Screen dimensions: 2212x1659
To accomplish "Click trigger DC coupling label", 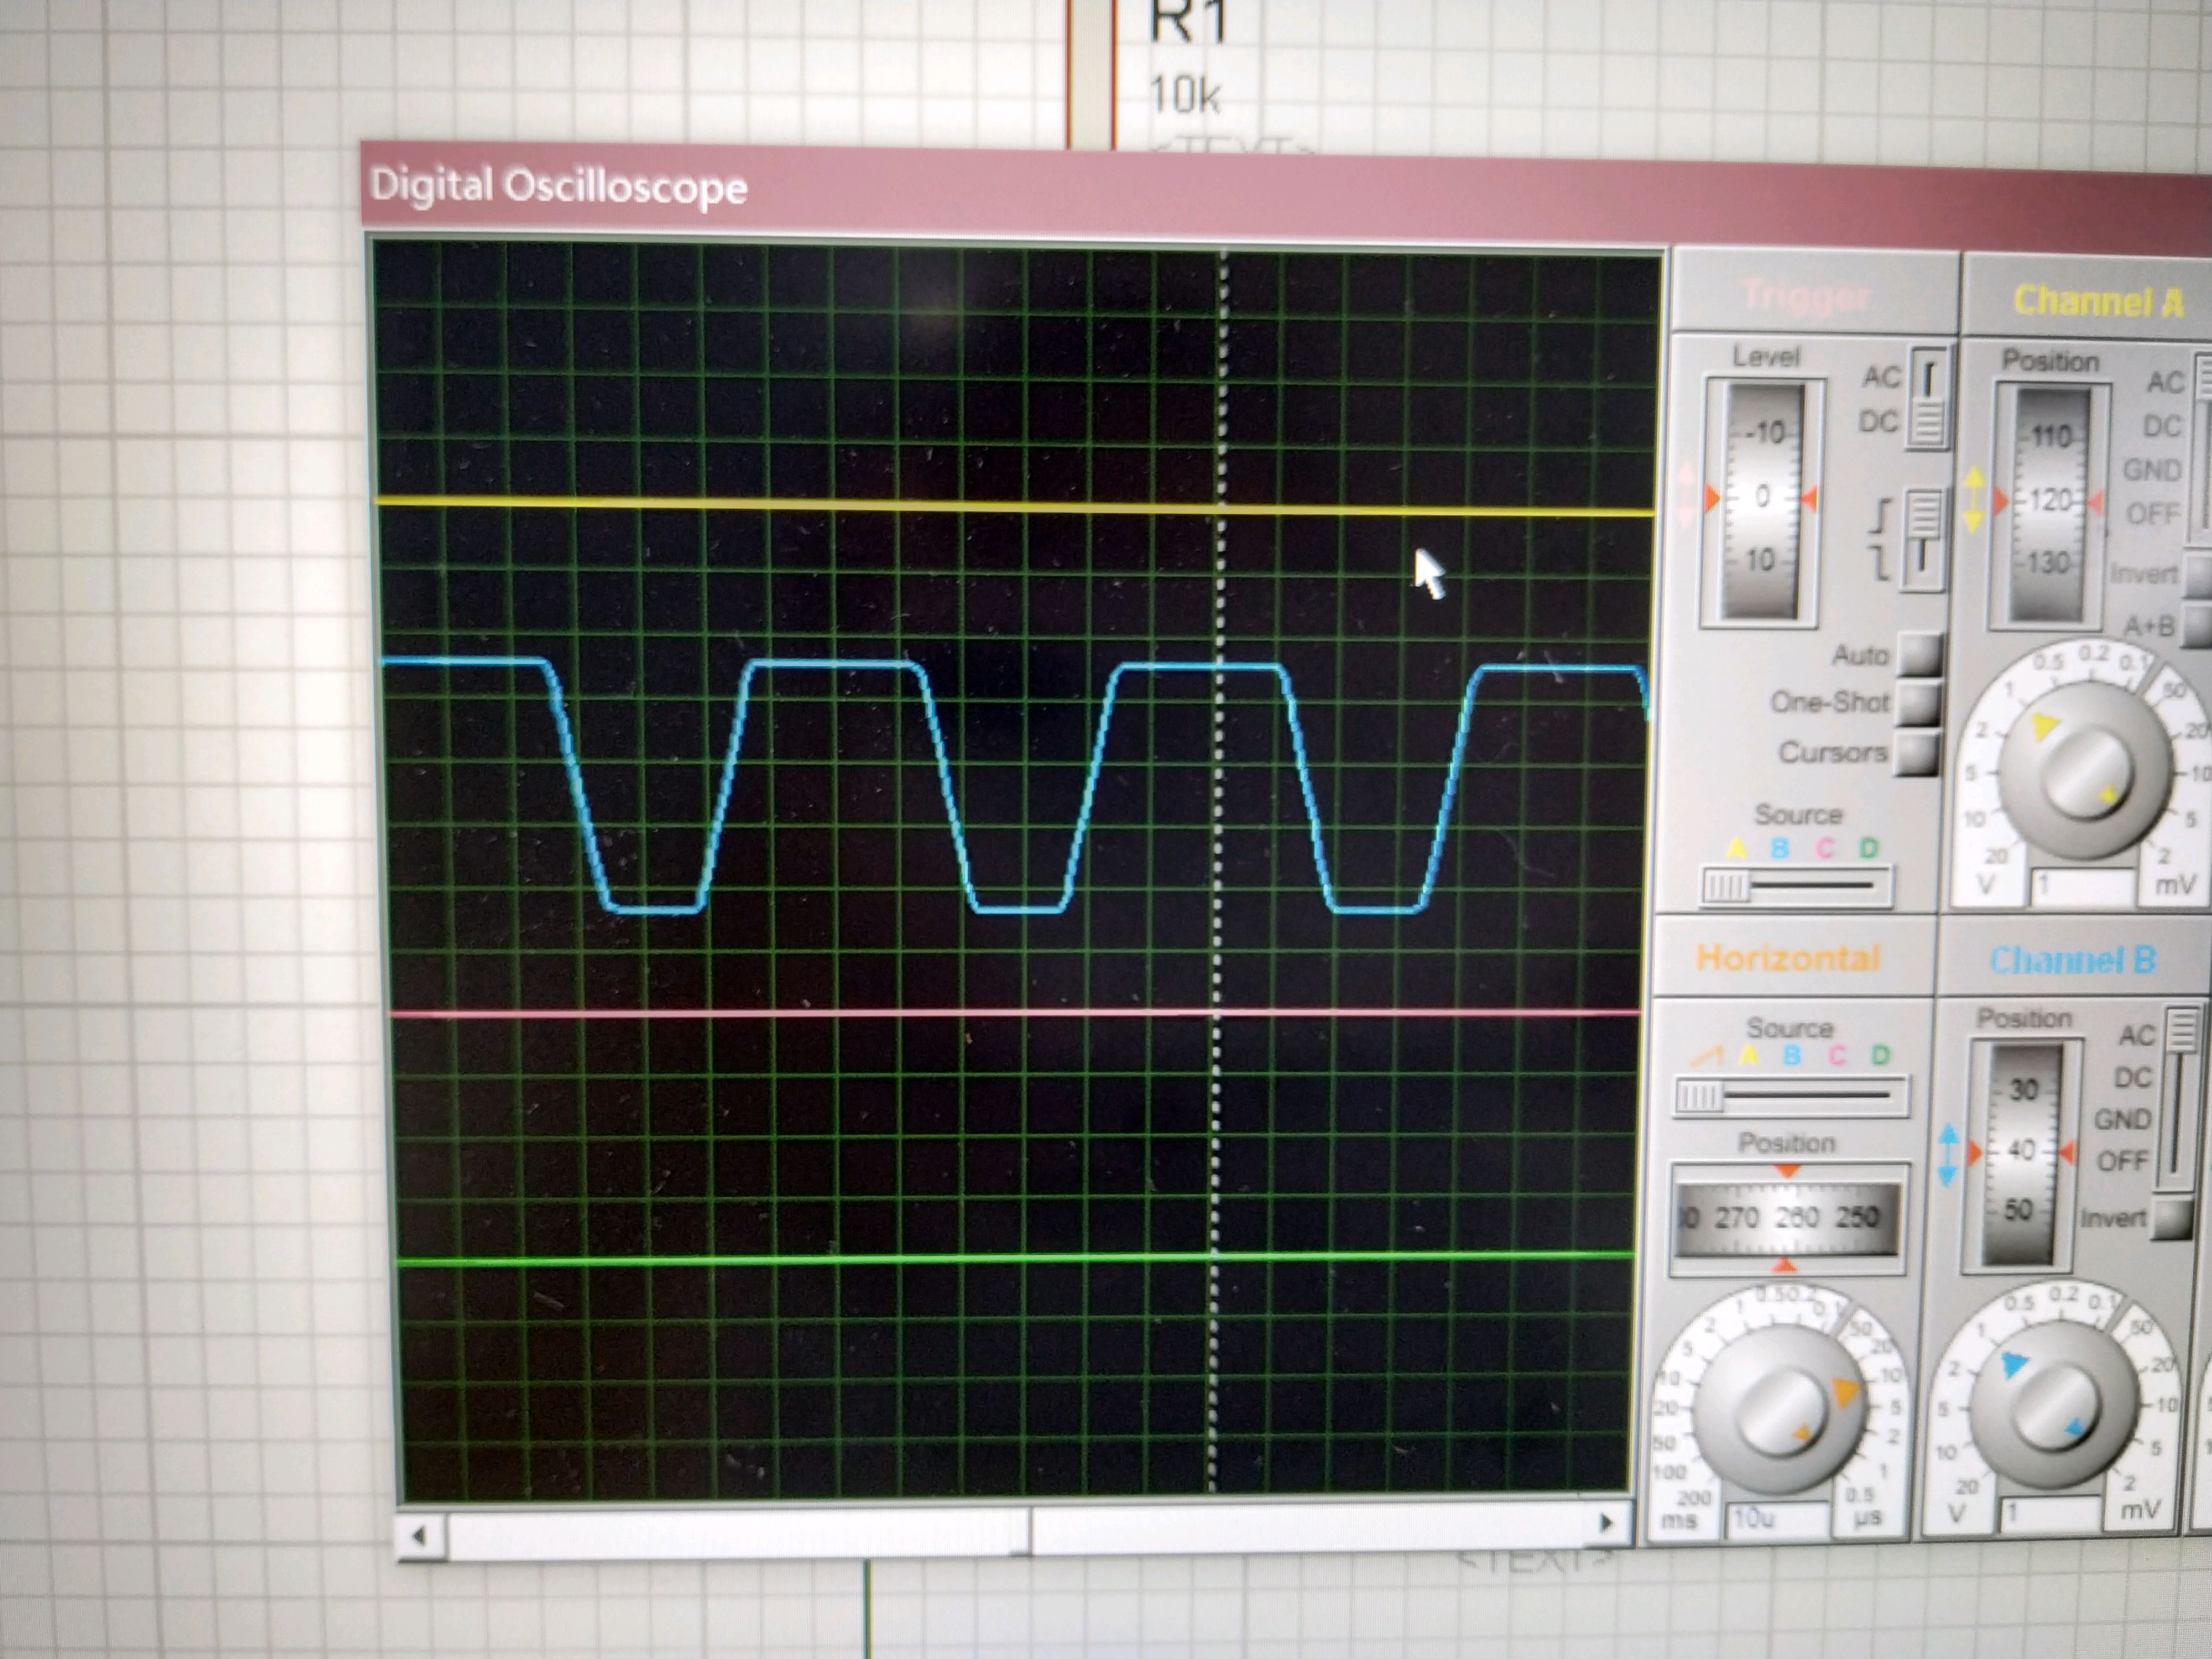I will 1878,422.
